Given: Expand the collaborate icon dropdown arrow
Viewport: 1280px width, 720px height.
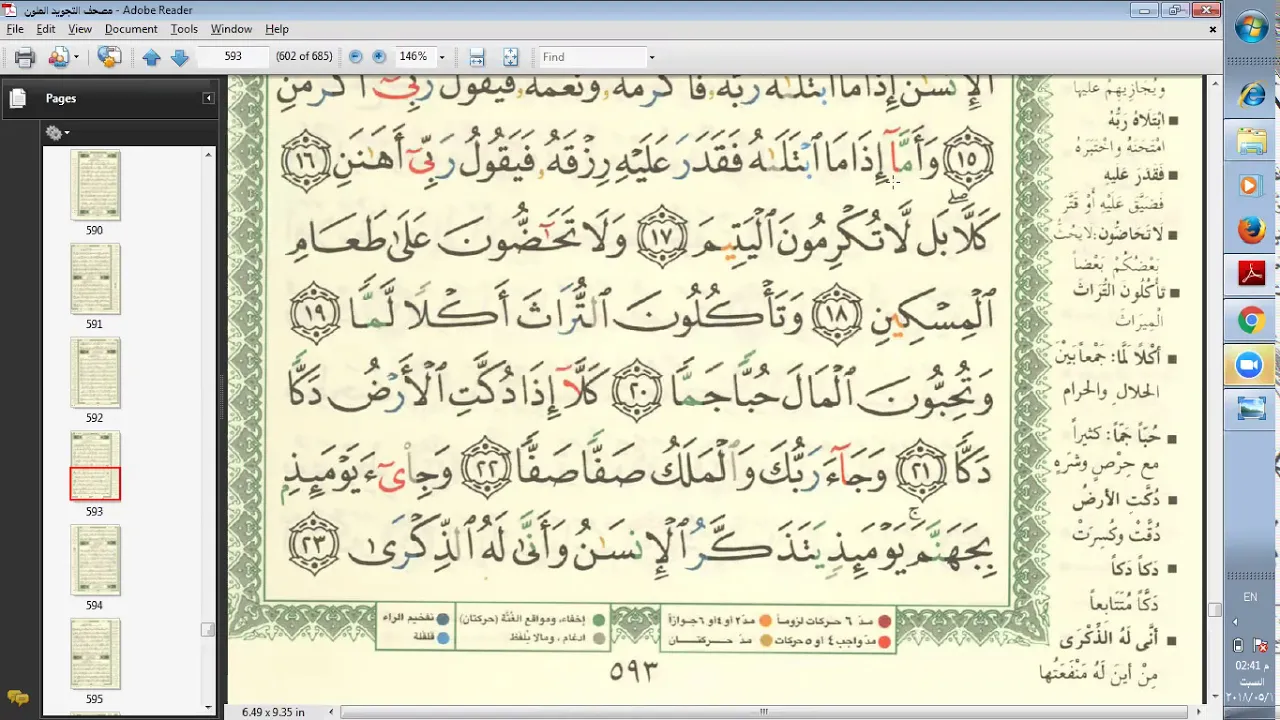Looking at the screenshot, I should point(76,57).
